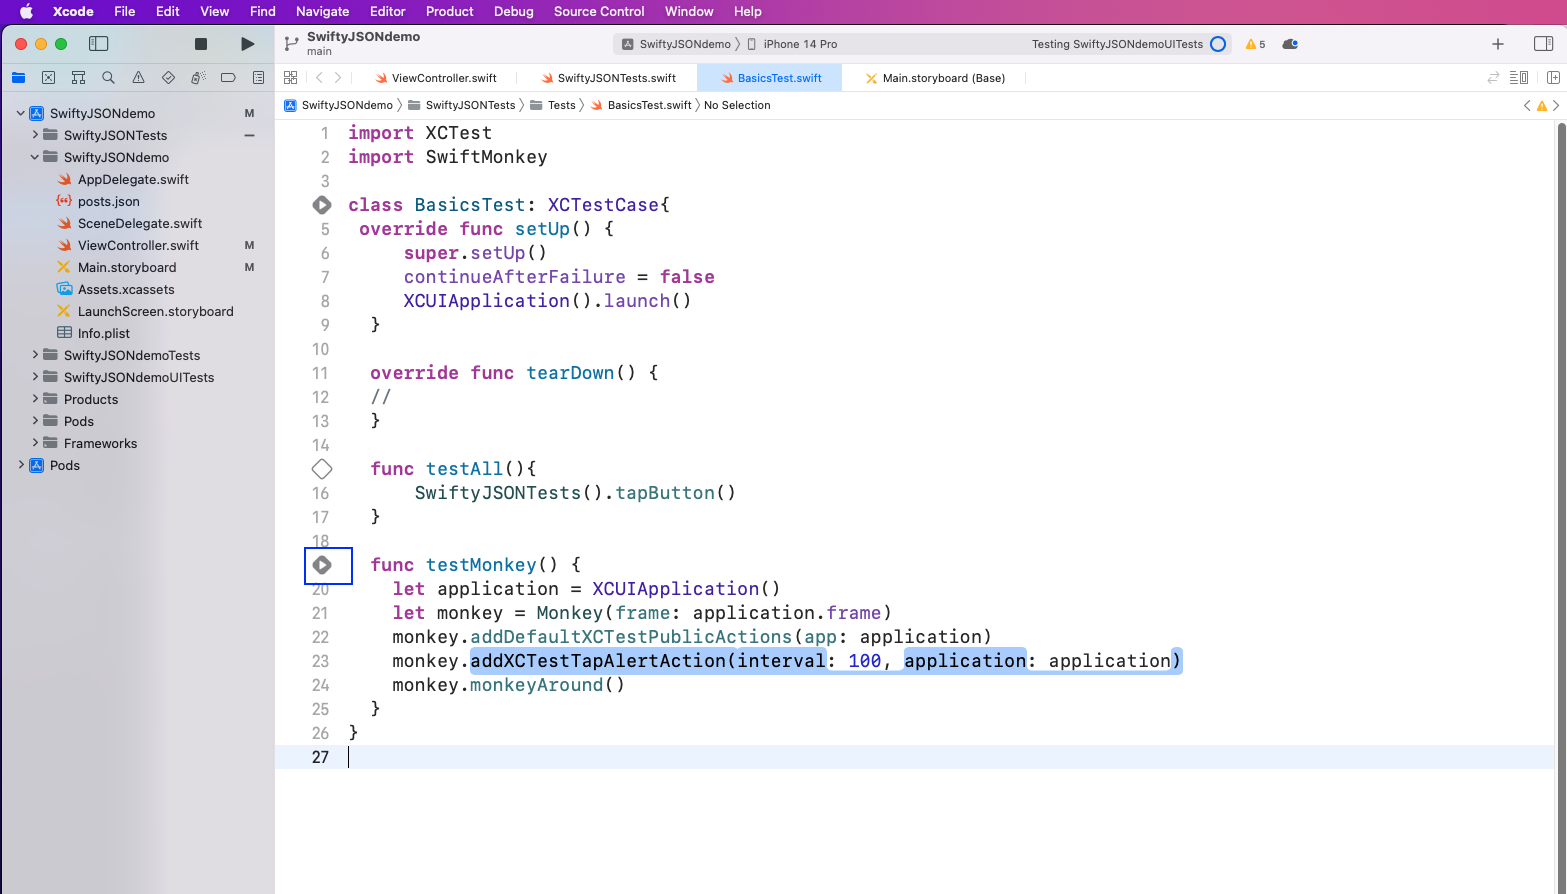Add an editor on the right

tap(1553, 77)
